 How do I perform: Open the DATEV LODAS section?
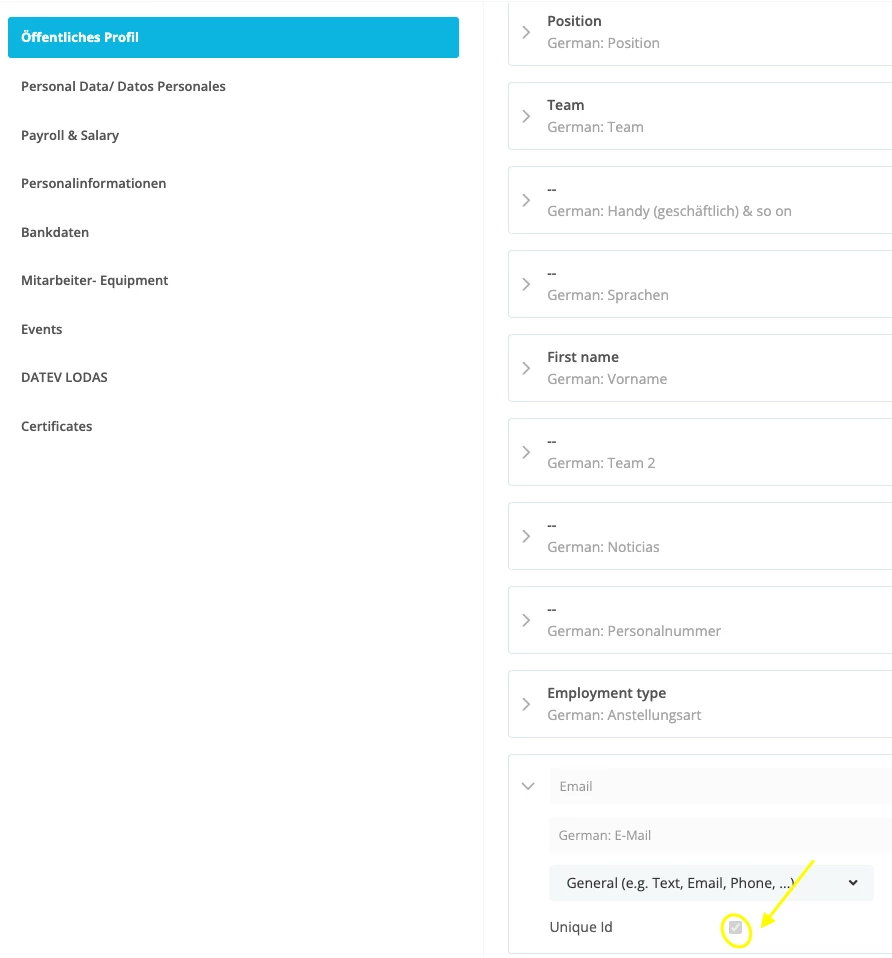tap(64, 378)
